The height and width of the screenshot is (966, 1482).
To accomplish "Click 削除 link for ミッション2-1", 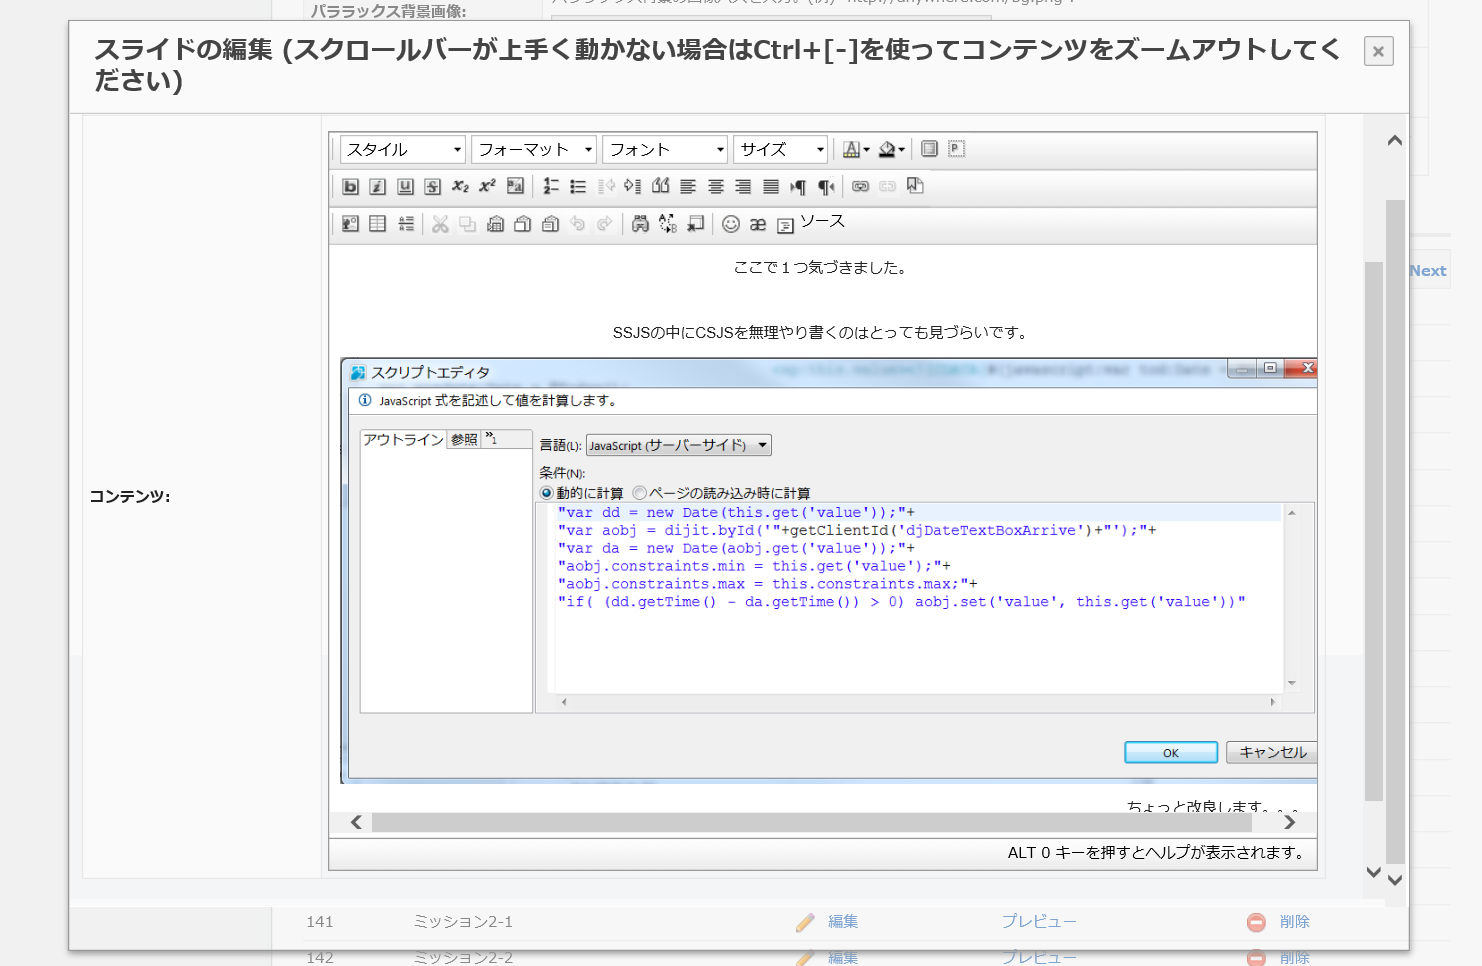I will [1294, 922].
